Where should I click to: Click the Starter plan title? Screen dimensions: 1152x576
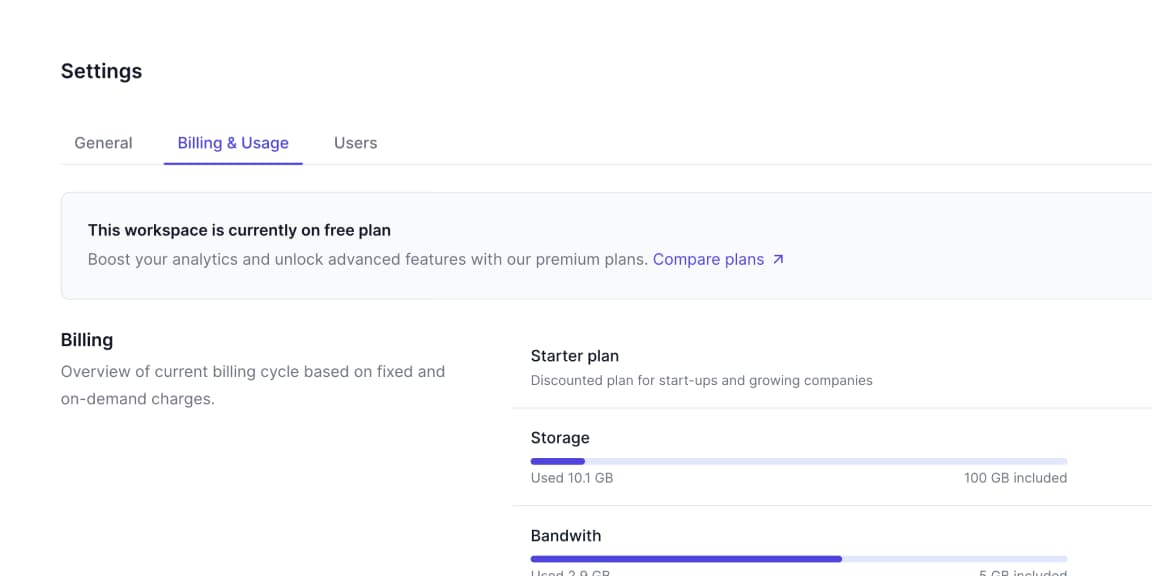click(574, 356)
